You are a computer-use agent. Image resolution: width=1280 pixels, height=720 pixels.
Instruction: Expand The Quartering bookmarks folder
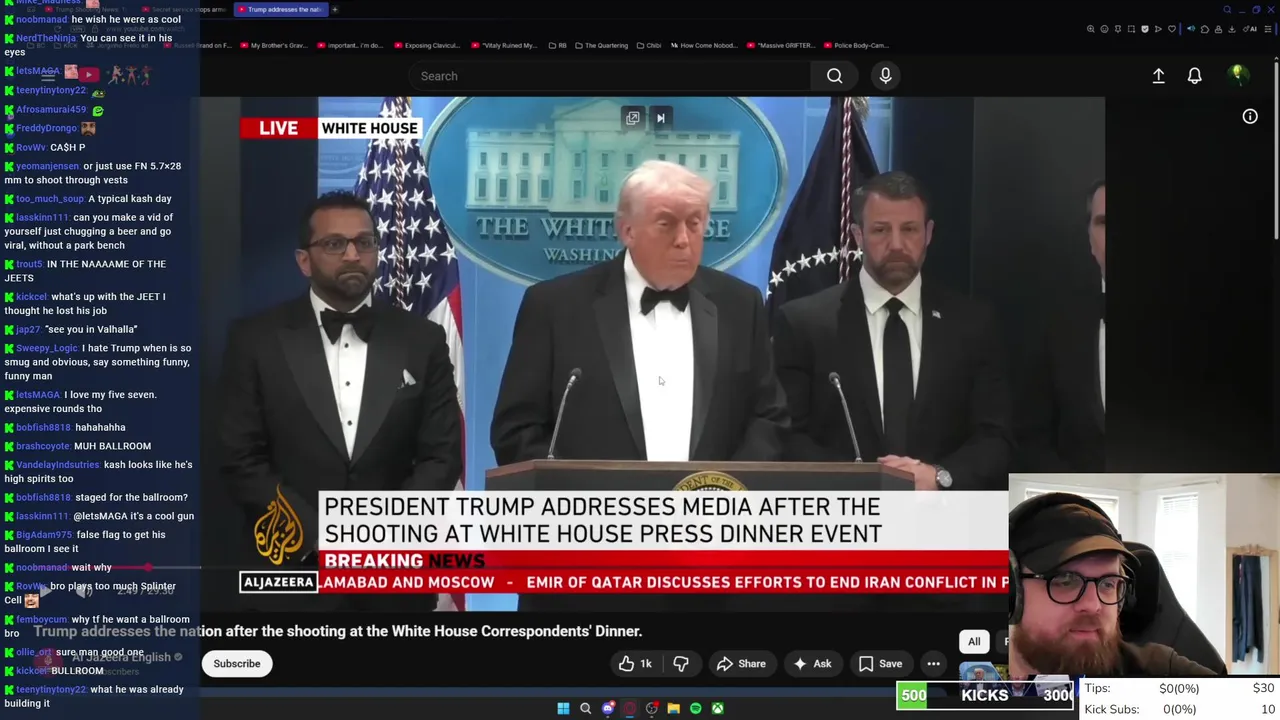point(601,45)
